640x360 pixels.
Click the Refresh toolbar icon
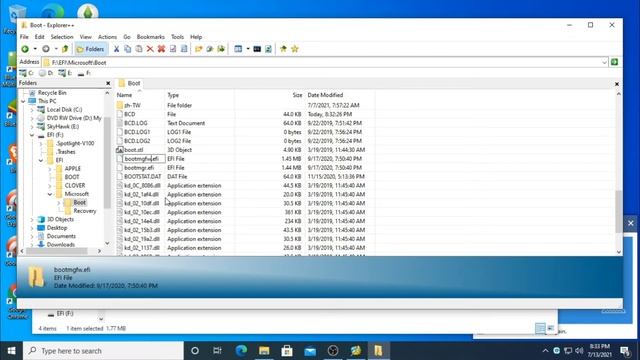269,49
